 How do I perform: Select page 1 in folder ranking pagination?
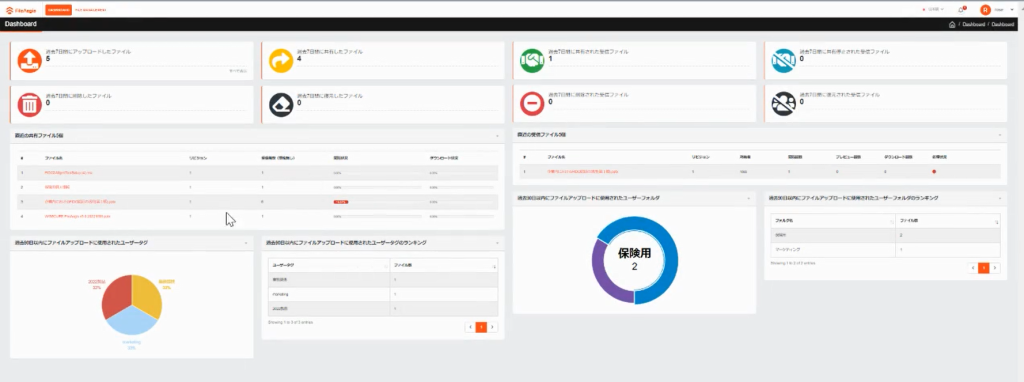click(x=984, y=268)
